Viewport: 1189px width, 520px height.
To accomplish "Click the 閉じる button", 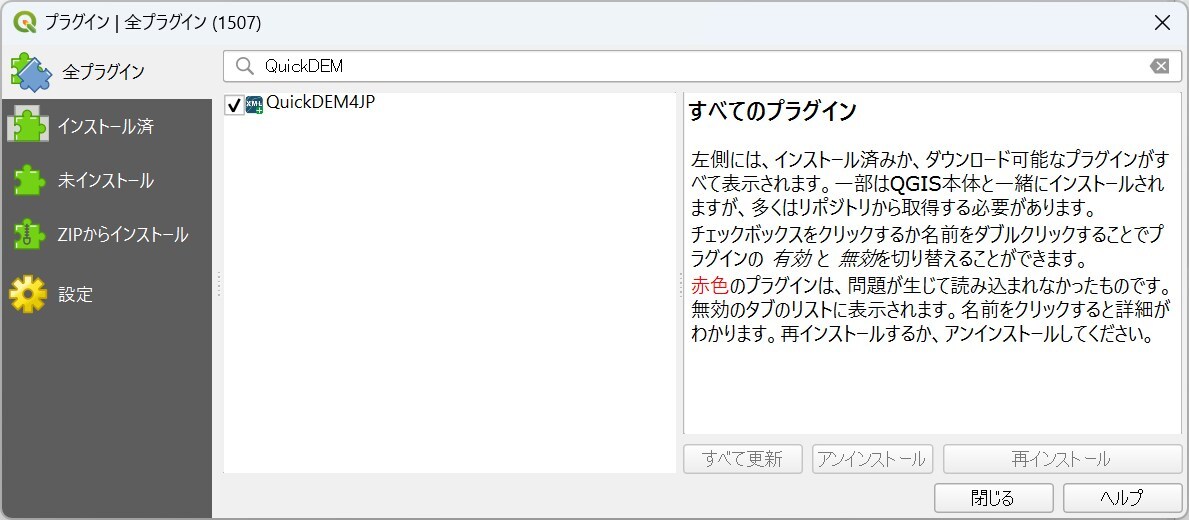I will (993, 498).
